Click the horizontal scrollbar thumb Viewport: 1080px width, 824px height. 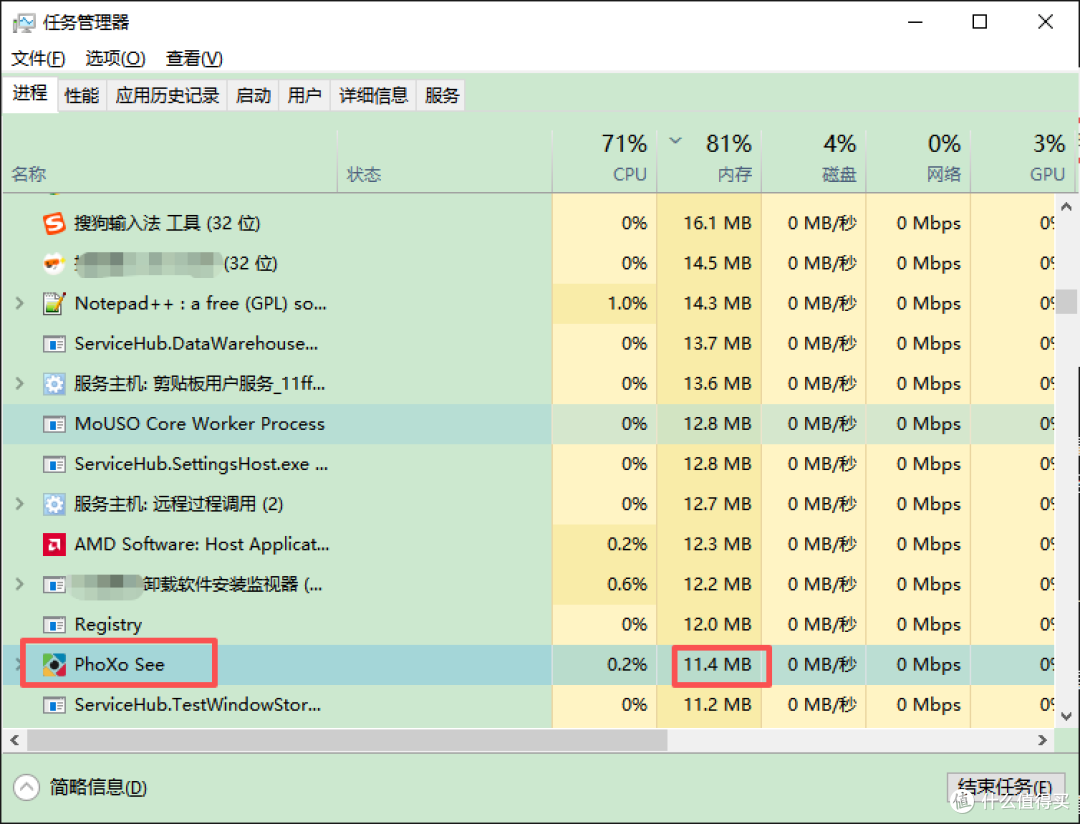[347, 741]
